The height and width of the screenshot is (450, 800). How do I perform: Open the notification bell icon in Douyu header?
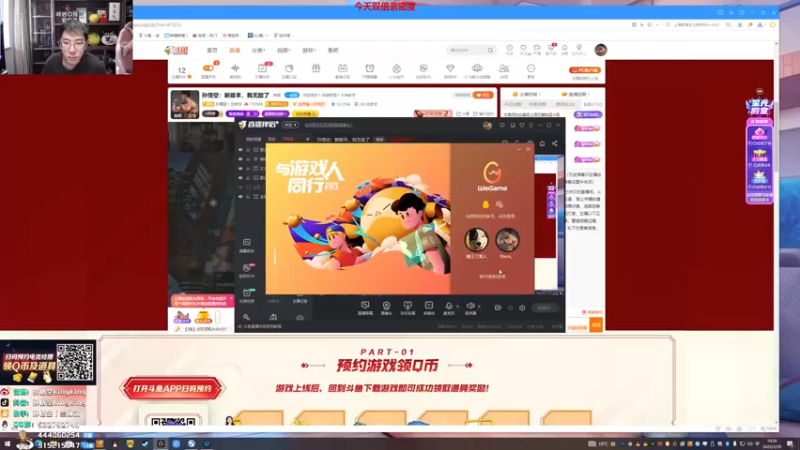click(x=564, y=48)
